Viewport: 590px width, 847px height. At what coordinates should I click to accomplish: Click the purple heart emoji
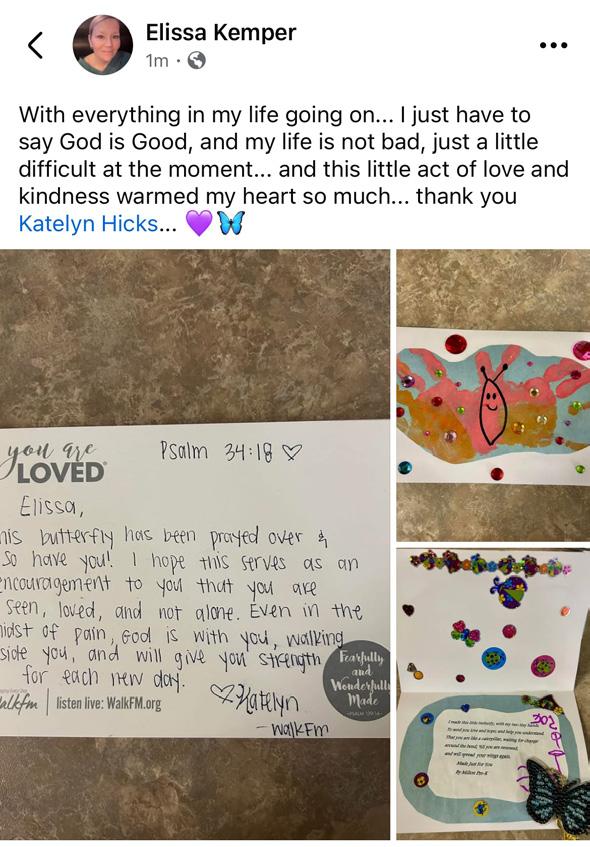[x=199, y=223]
